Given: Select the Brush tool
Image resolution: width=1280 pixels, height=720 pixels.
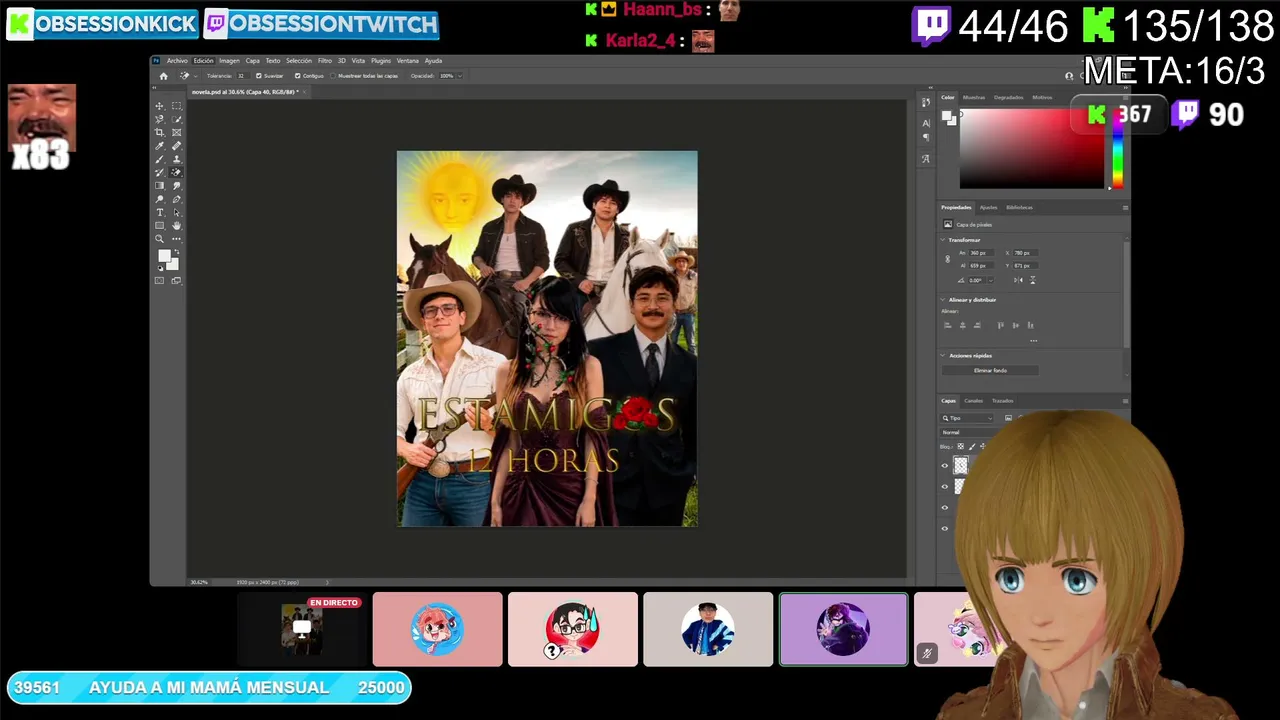Looking at the screenshot, I should click(159, 159).
